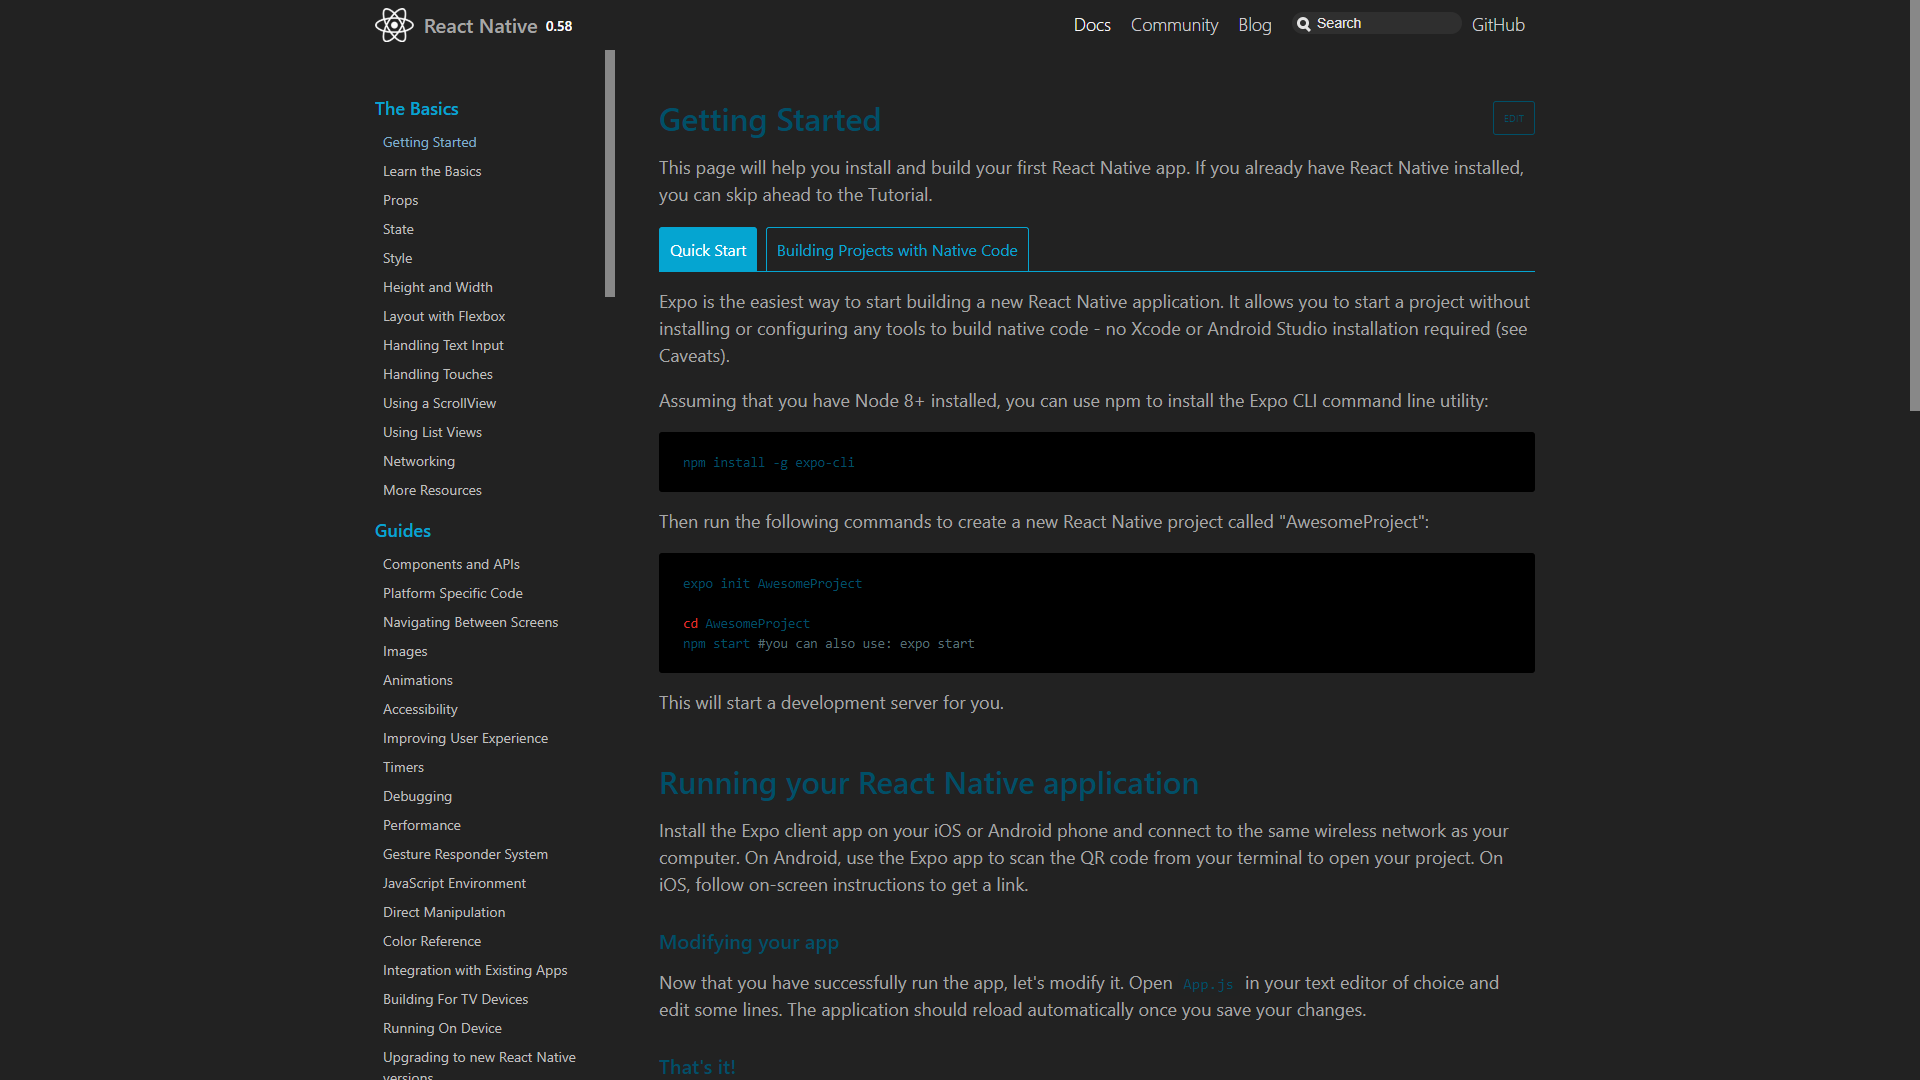Open Building For TV Devices guide

coord(455,999)
